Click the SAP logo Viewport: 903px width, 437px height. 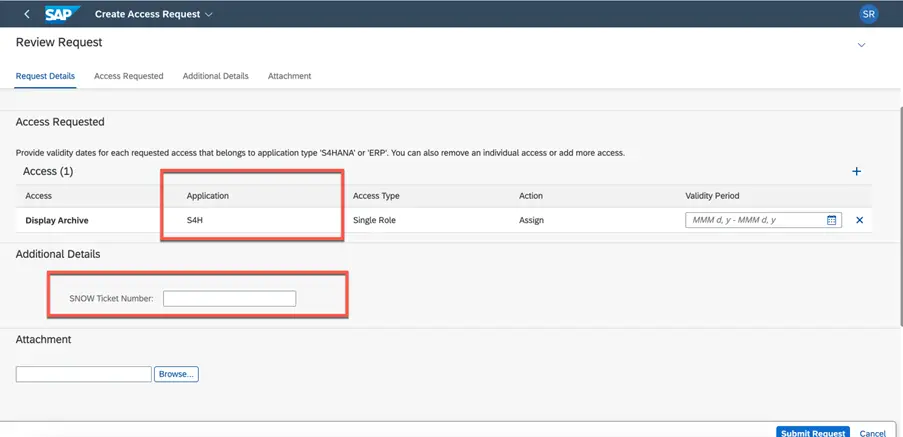[x=62, y=14]
